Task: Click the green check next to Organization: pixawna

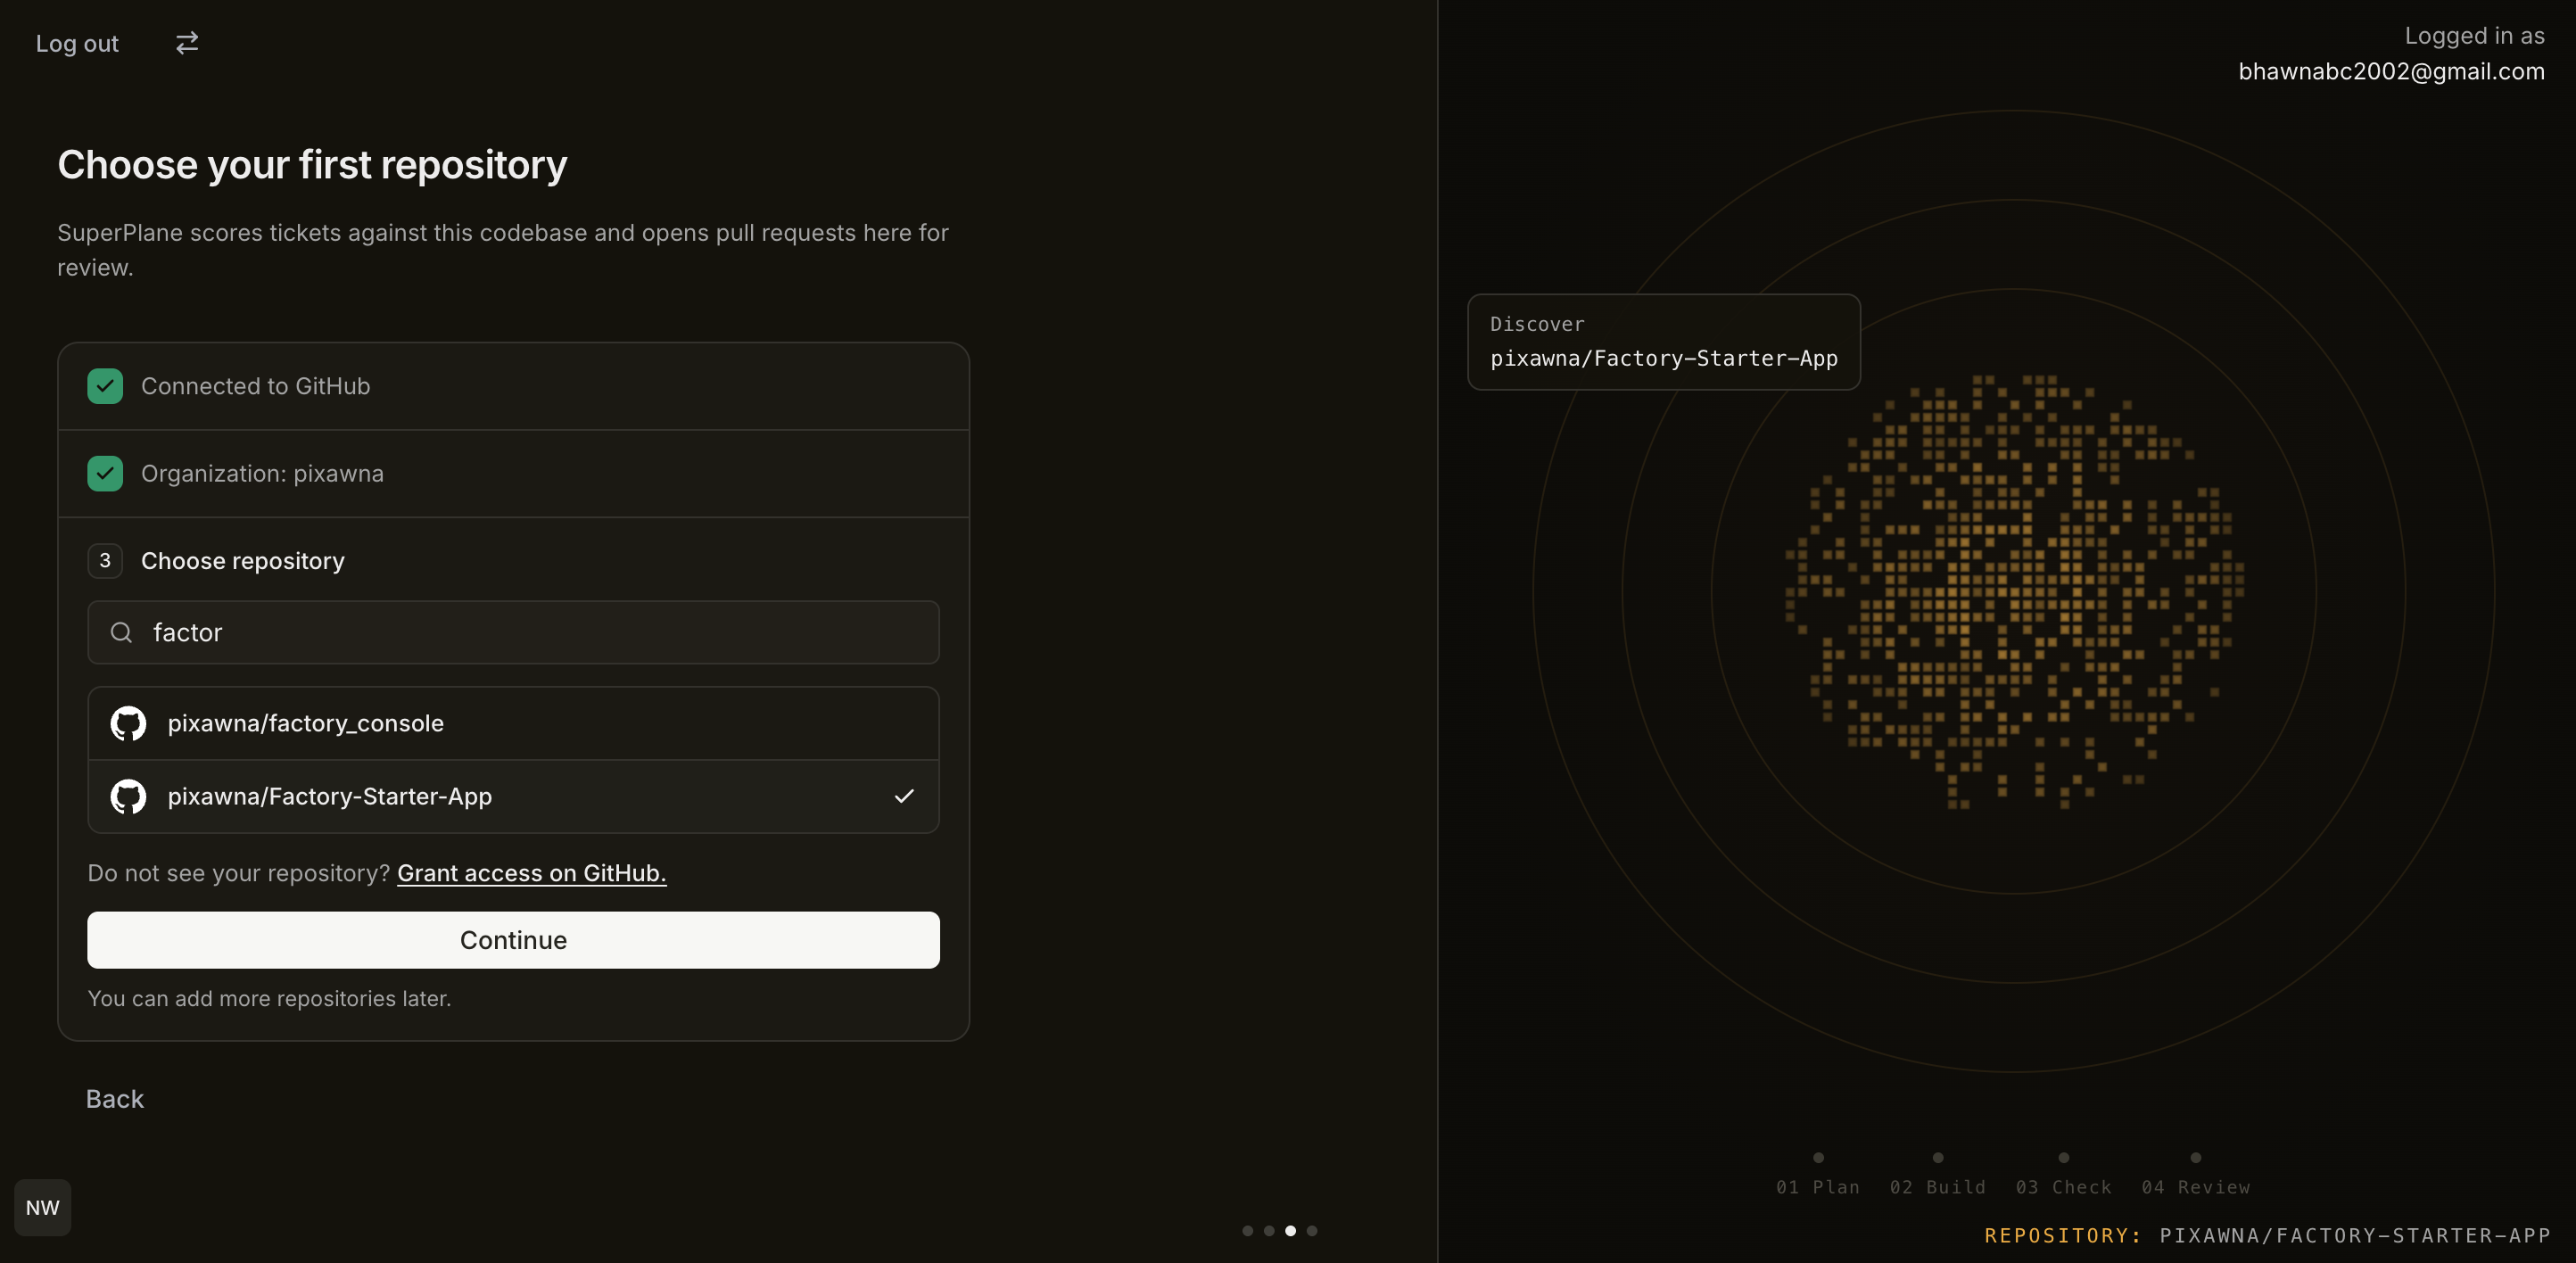Action: point(105,473)
